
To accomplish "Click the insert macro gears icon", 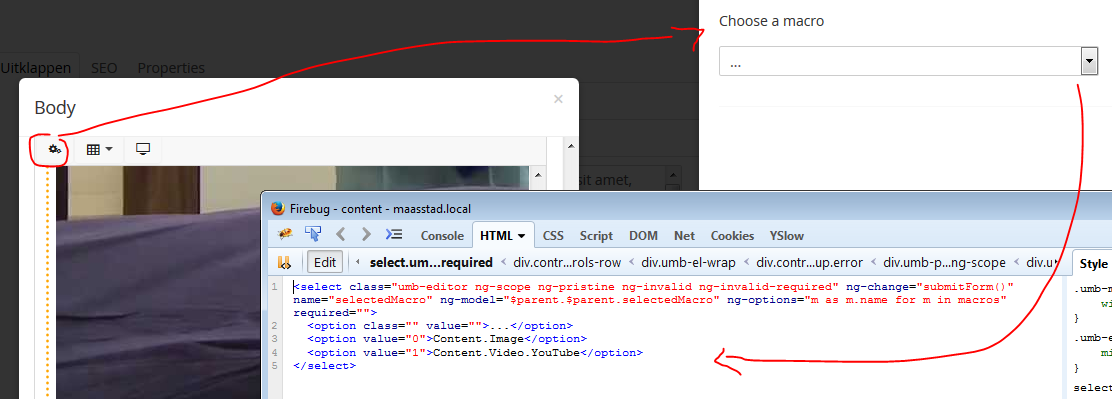I will [54, 150].
